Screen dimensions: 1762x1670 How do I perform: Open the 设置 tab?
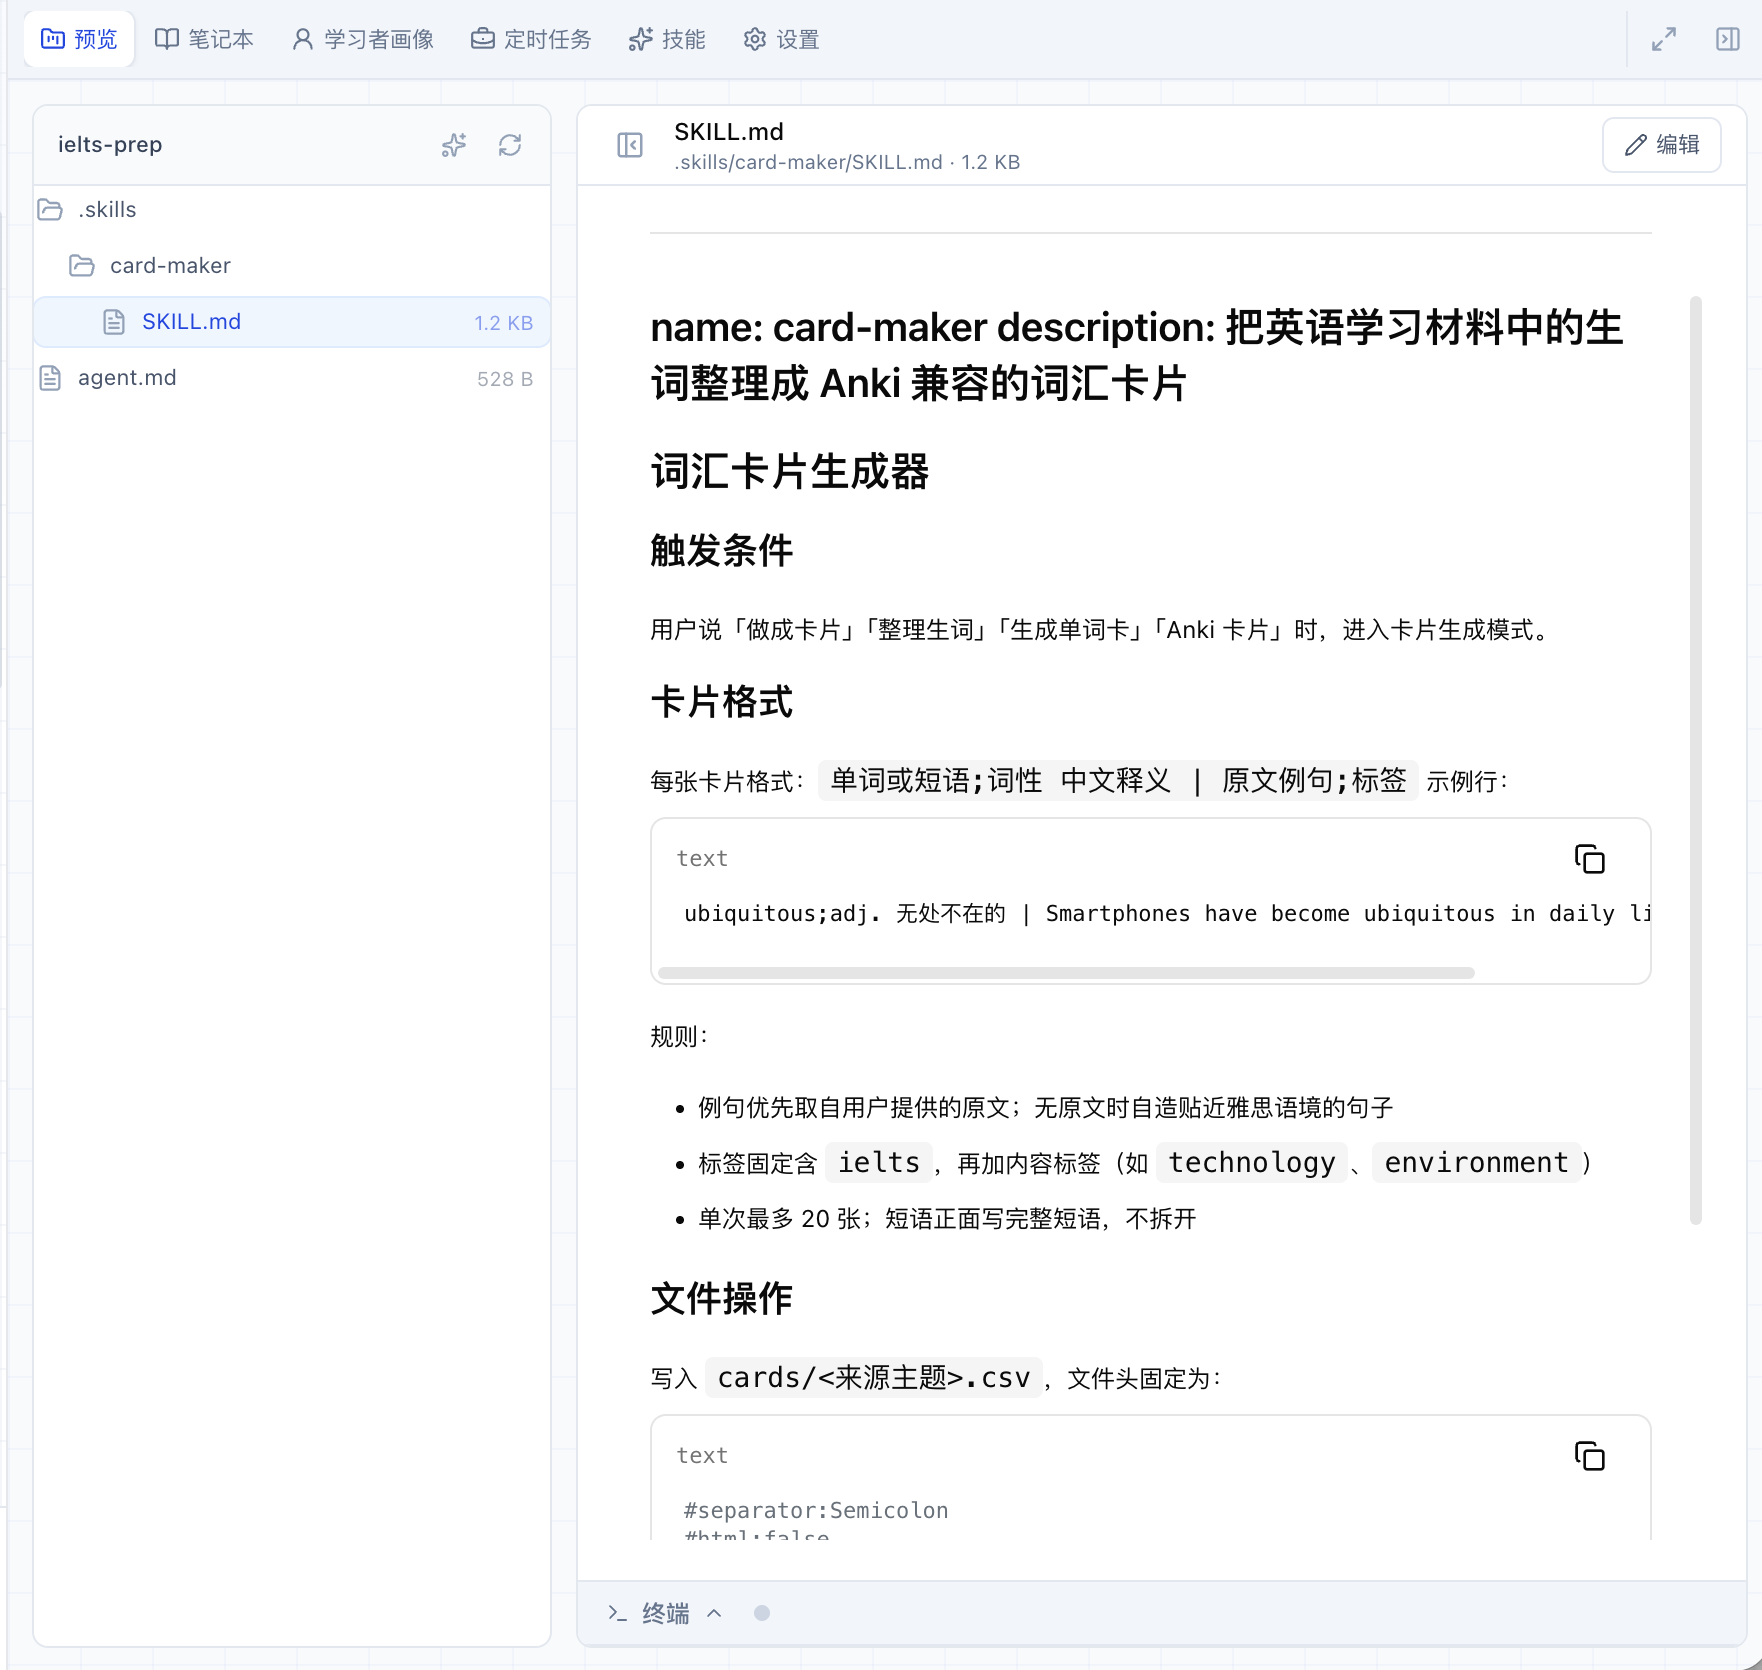(x=781, y=39)
